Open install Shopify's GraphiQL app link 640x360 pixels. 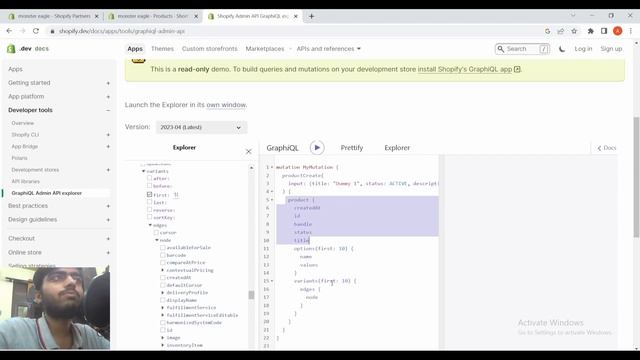pos(469,69)
